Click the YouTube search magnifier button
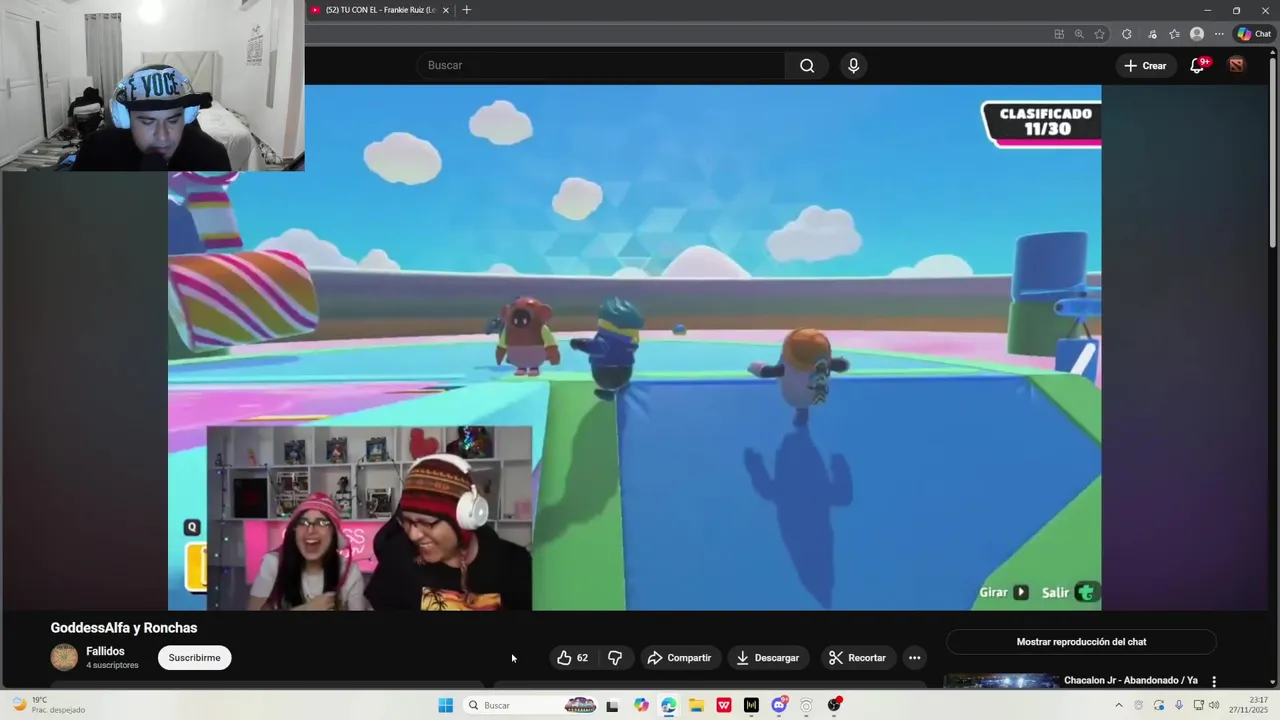The height and width of the screenshot is (720, 1280). pyautogui.click(x=807, y=66)
